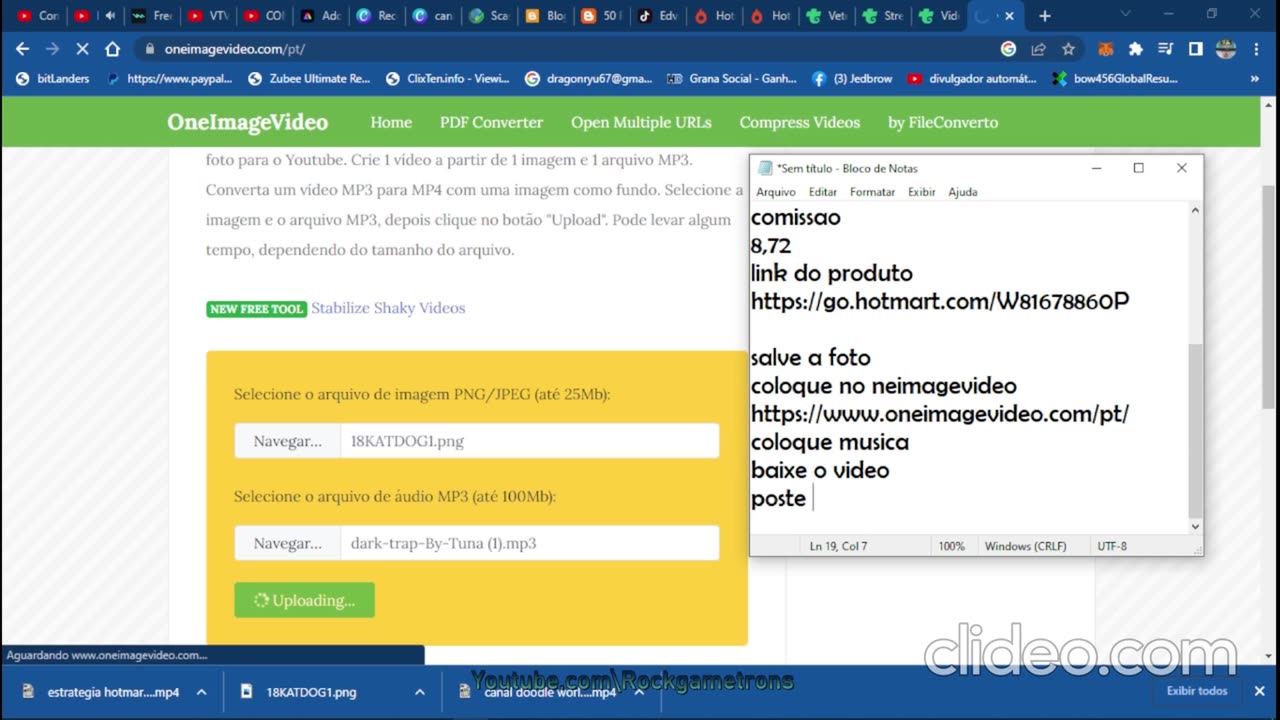Open the Stabilize Shaky Videos link
Image resolution: width=1280 pixels, height=720 pixels.
[388, 308]
